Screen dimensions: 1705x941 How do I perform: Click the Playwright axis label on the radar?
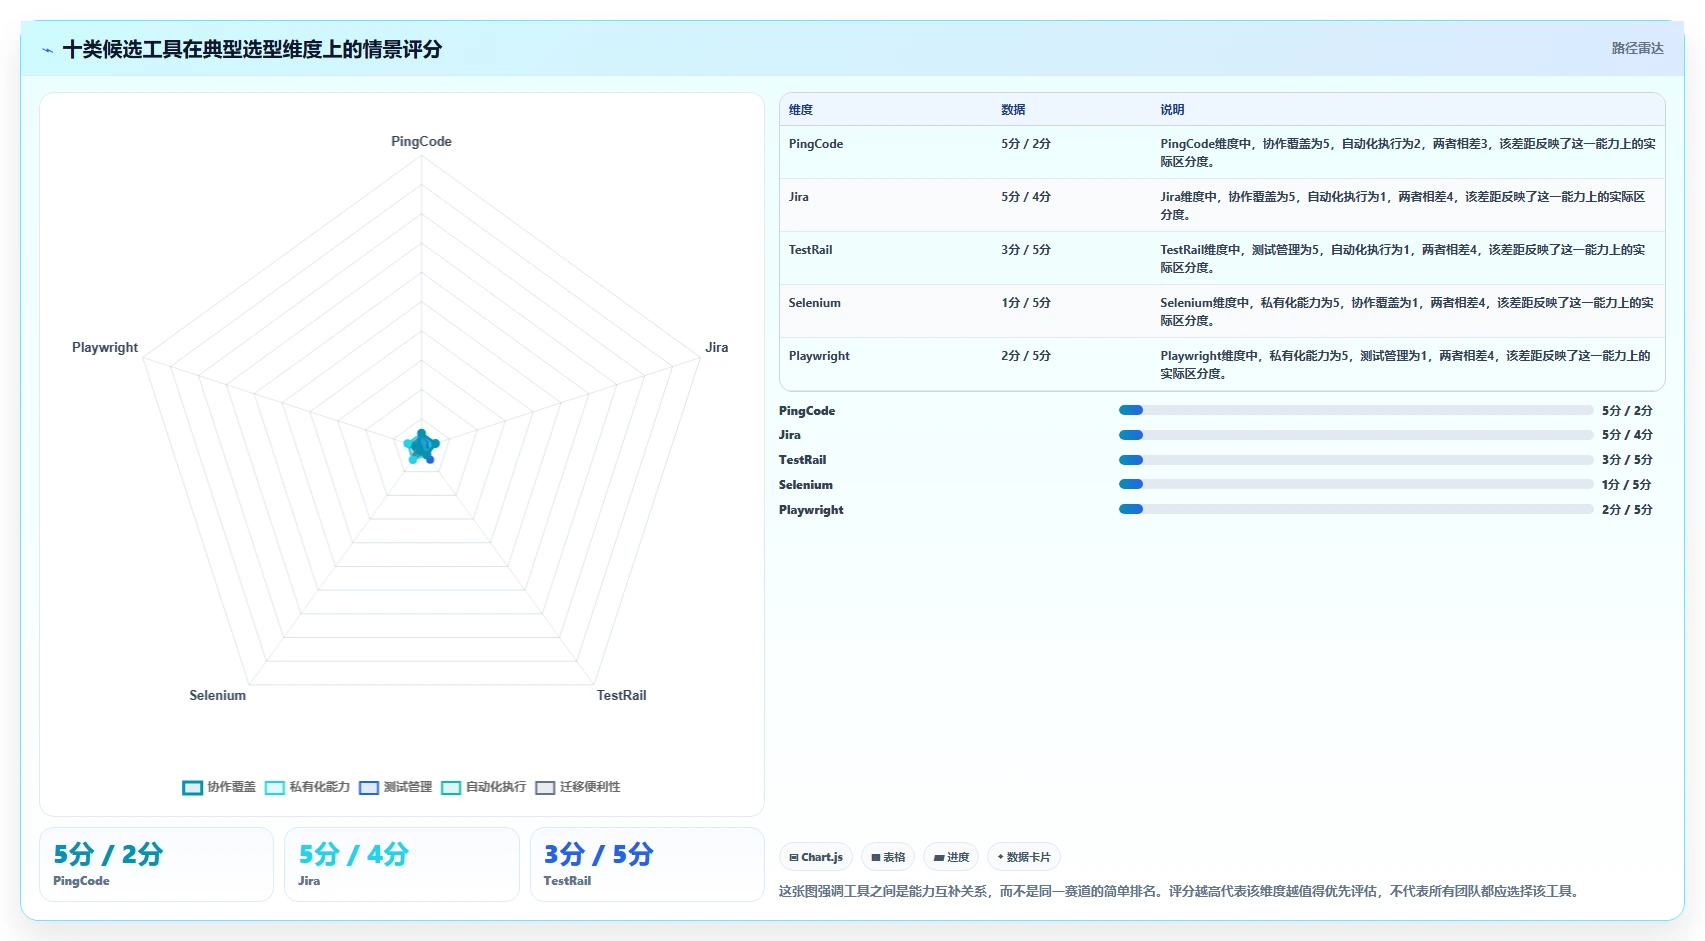[105, 347]
